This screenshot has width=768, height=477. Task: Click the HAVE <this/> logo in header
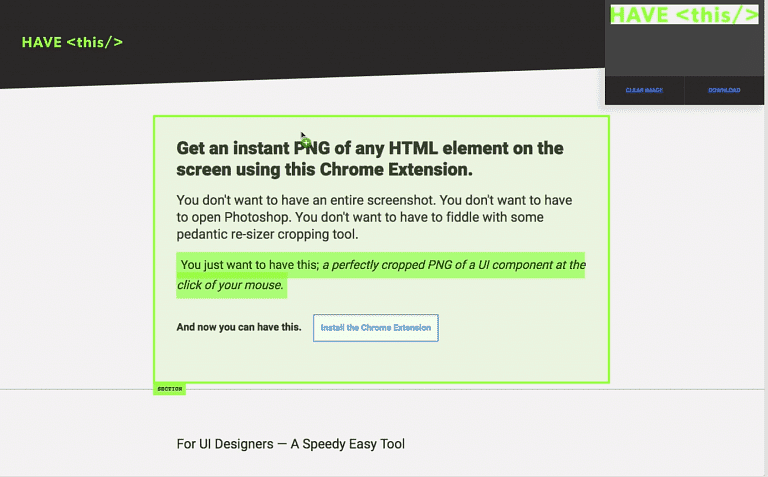coord(72,42)
